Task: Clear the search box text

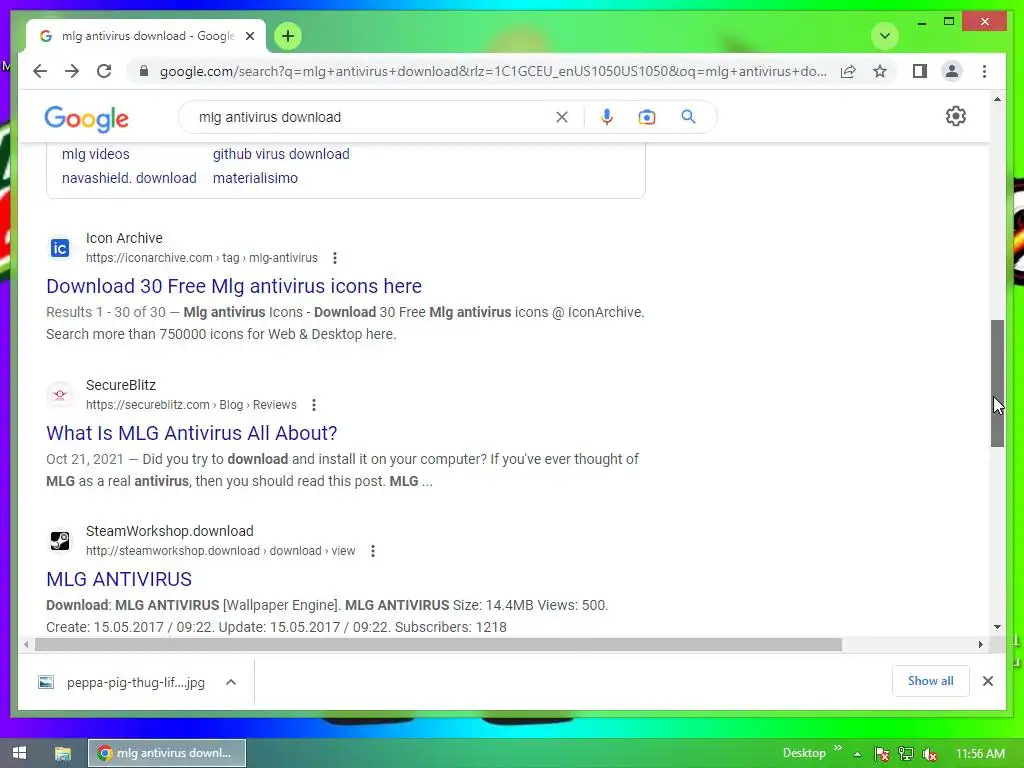Action: pos(562,117)
